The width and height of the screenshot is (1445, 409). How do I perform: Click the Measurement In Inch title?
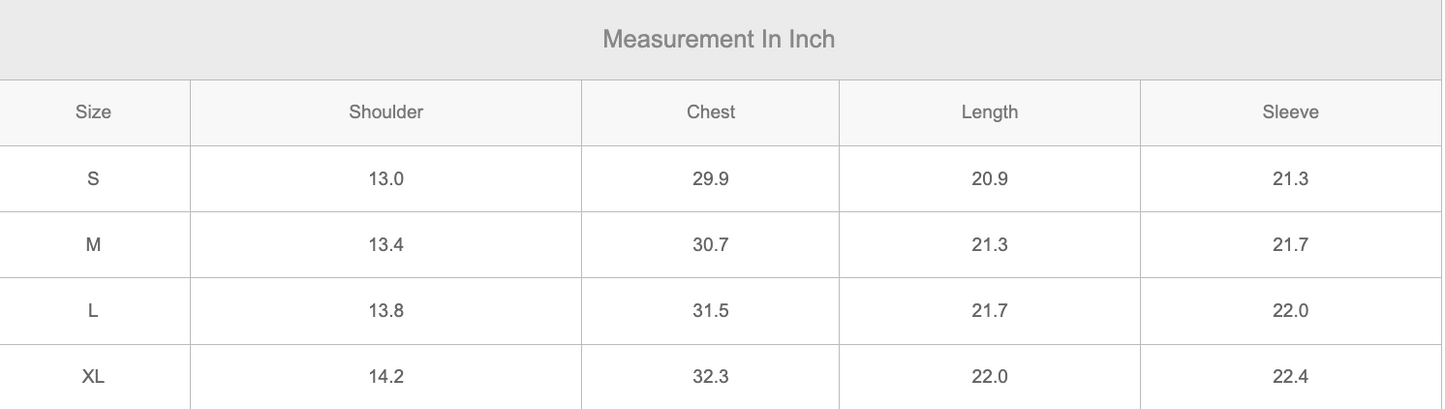[x=718, y=40]
